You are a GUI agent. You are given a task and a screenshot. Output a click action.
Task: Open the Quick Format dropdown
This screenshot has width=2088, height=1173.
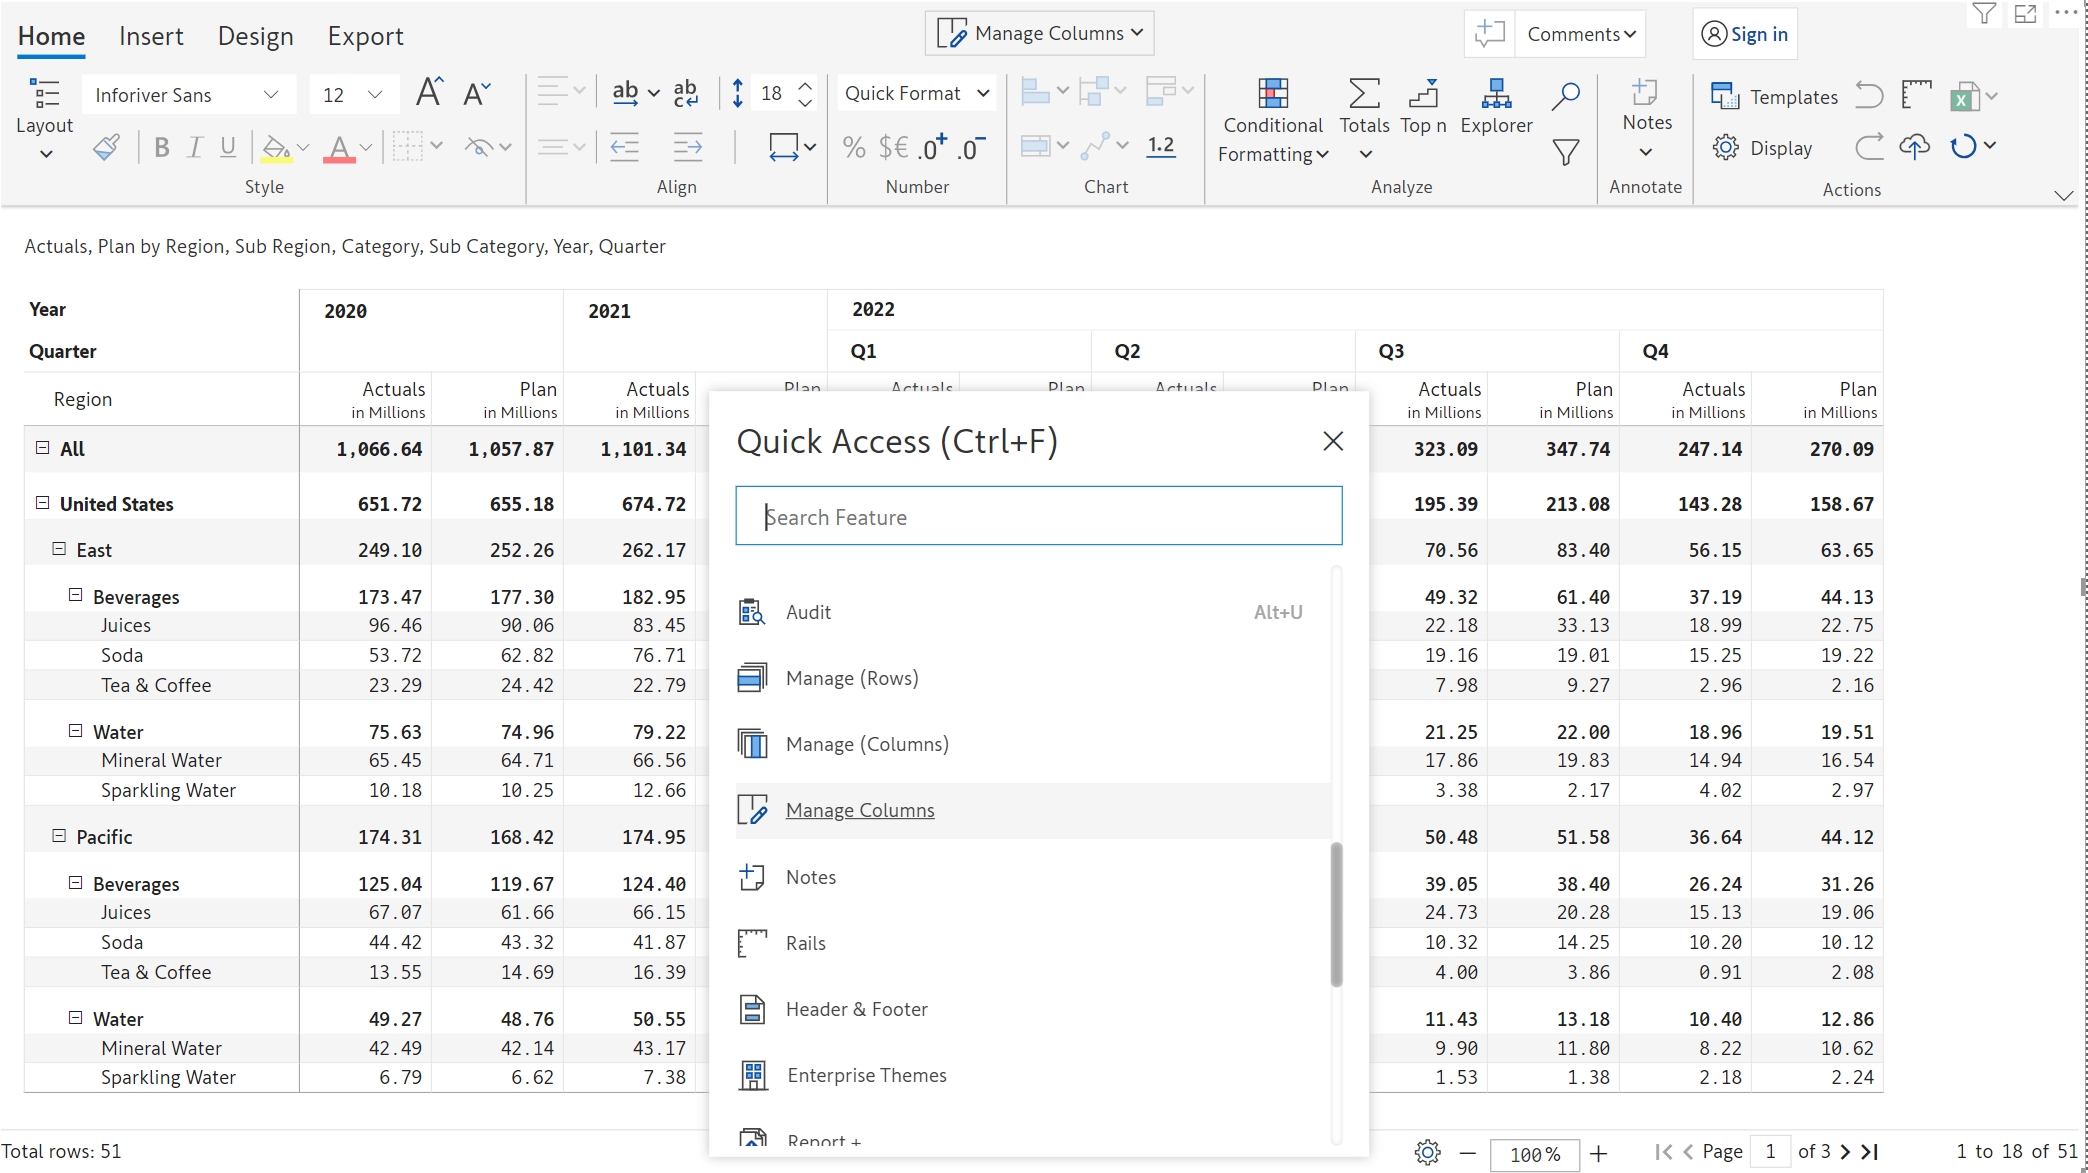[x=917, y=93]
